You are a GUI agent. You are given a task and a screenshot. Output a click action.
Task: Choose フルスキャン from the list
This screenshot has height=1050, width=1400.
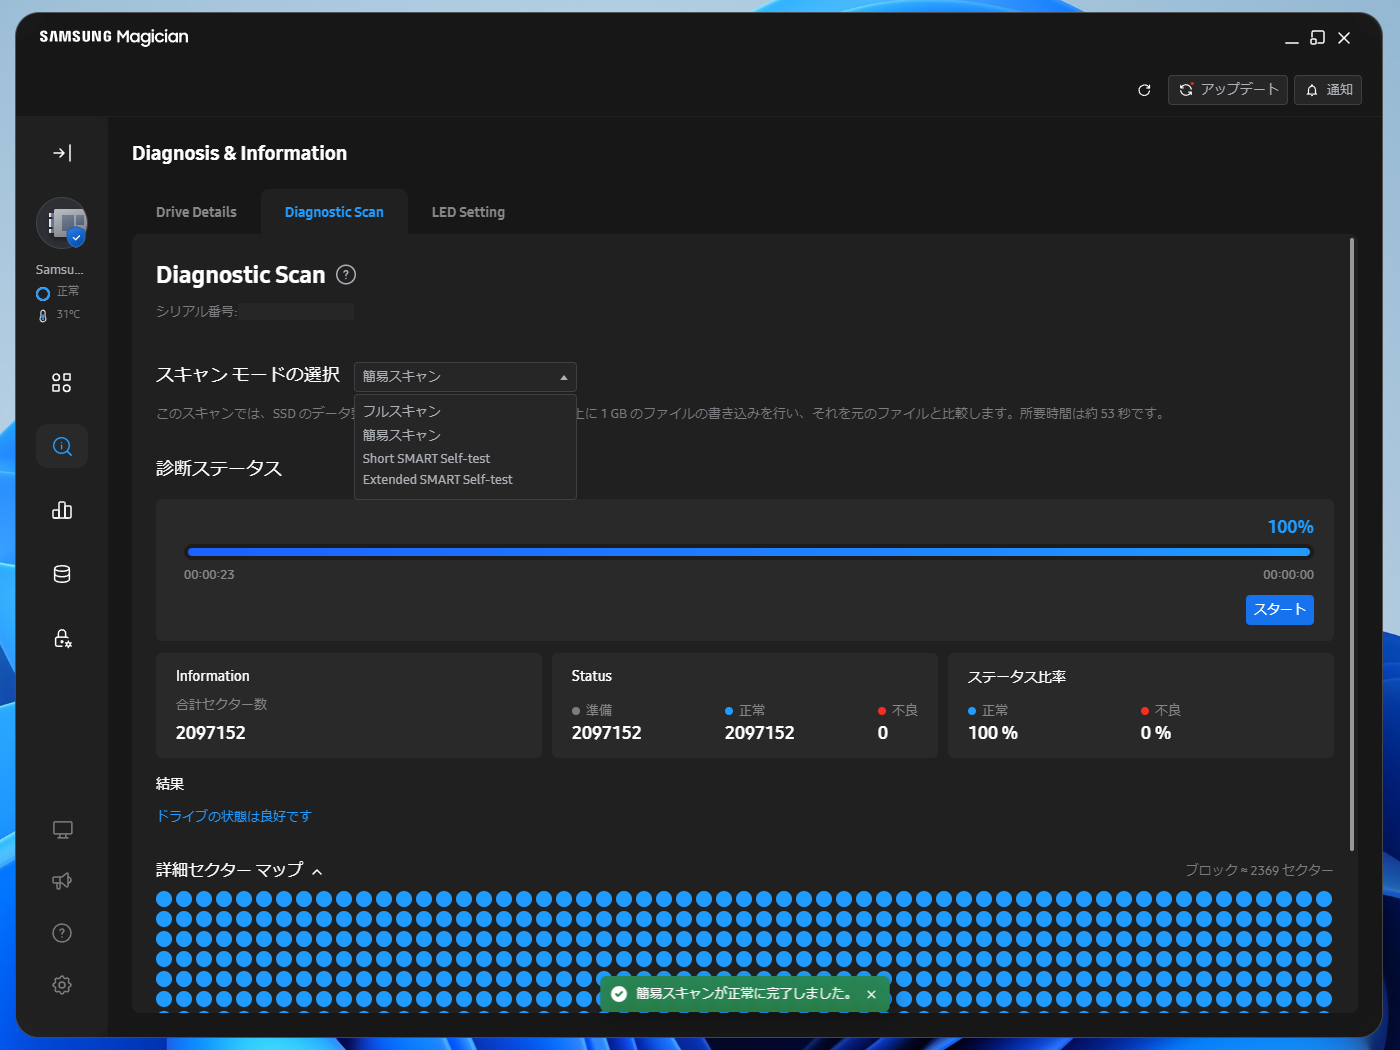click(x=465, y=411)
